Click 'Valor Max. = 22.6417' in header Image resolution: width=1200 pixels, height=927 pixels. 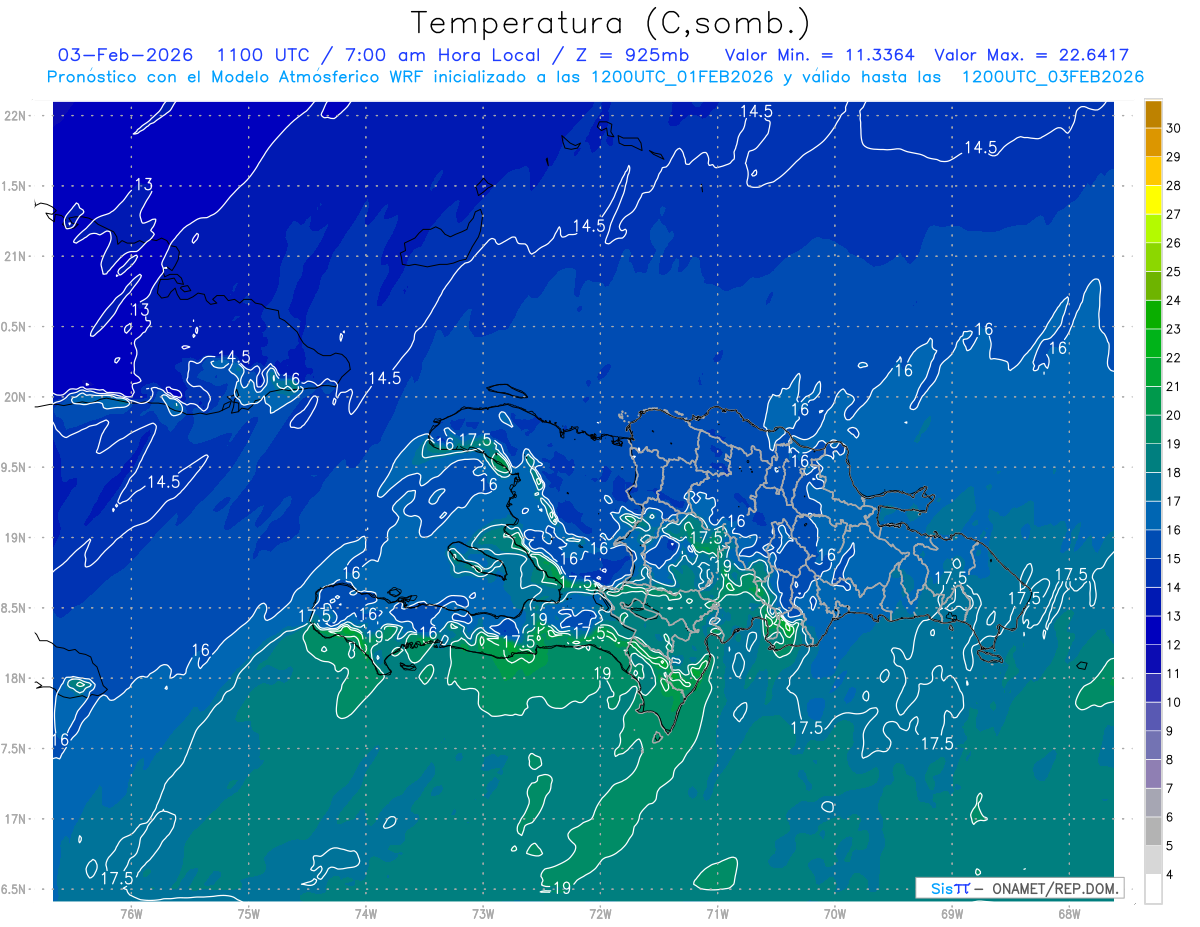[x=1032, y=55]
